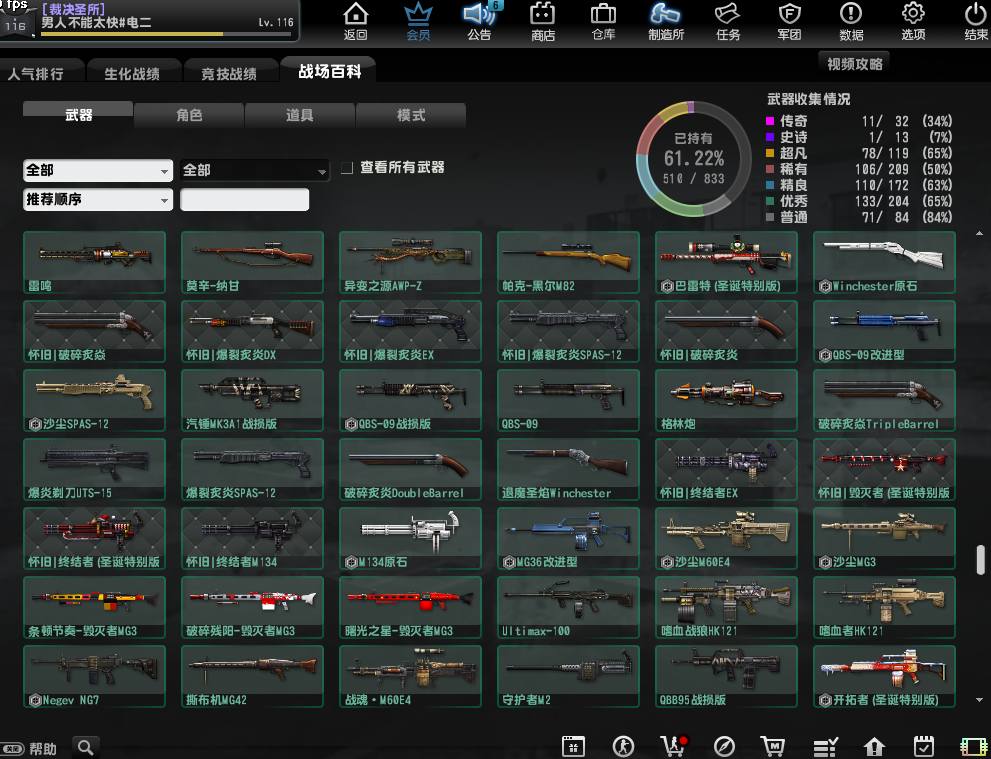
Task: Select the 角色 category tab
Action: 189,115
